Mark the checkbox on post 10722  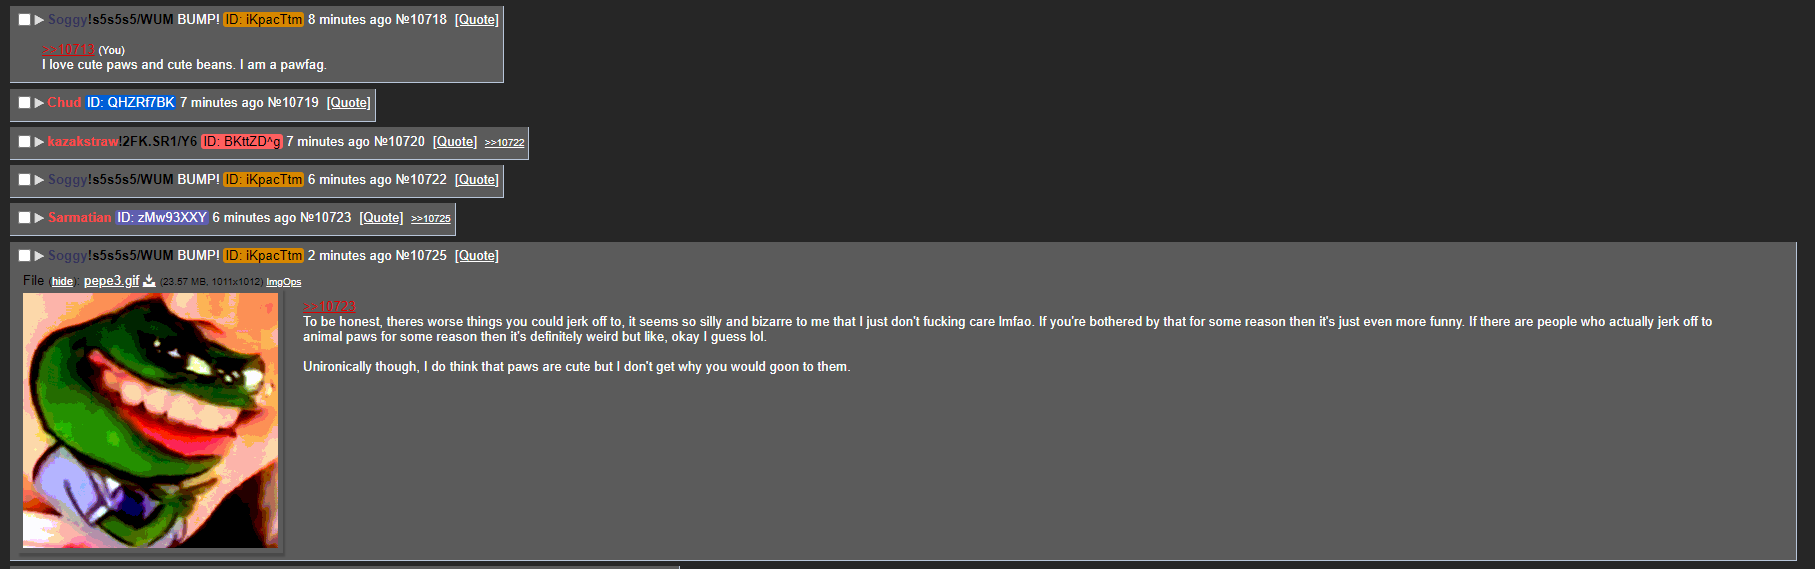point(24,180)
